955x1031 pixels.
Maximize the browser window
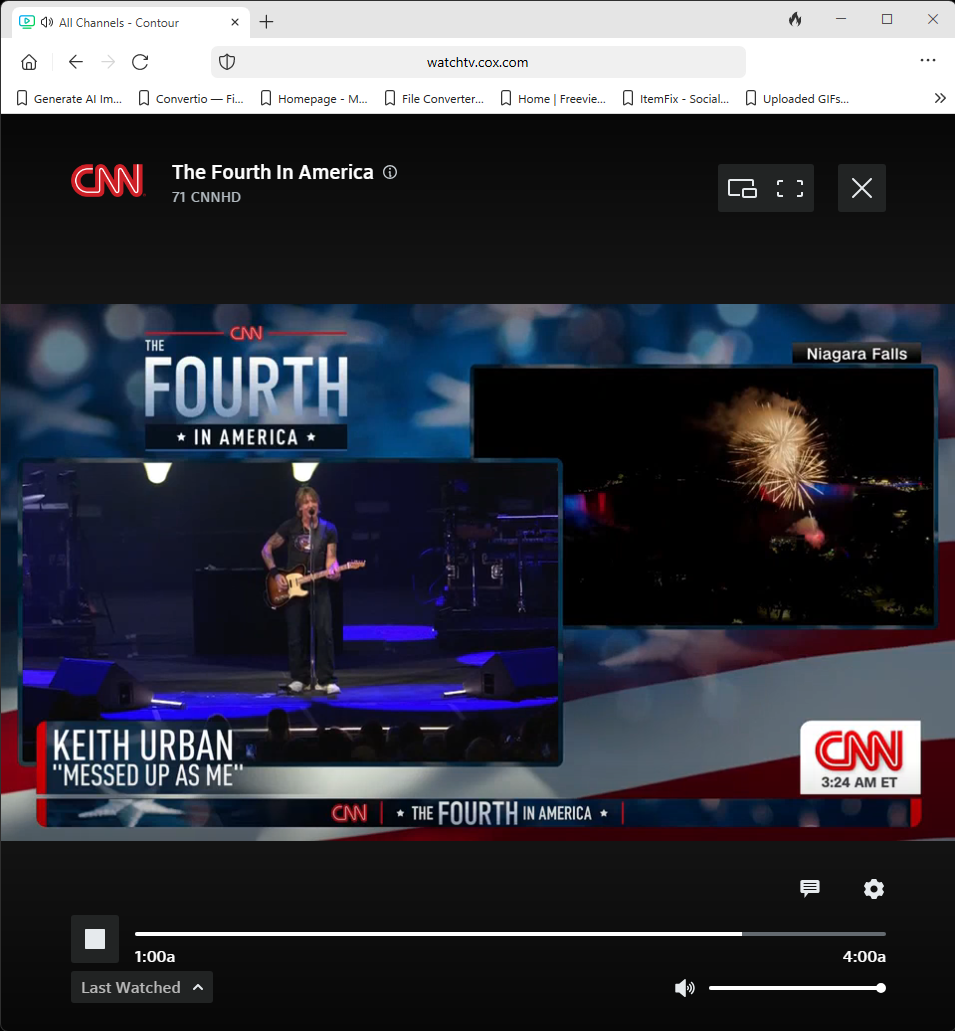(887, 19)
